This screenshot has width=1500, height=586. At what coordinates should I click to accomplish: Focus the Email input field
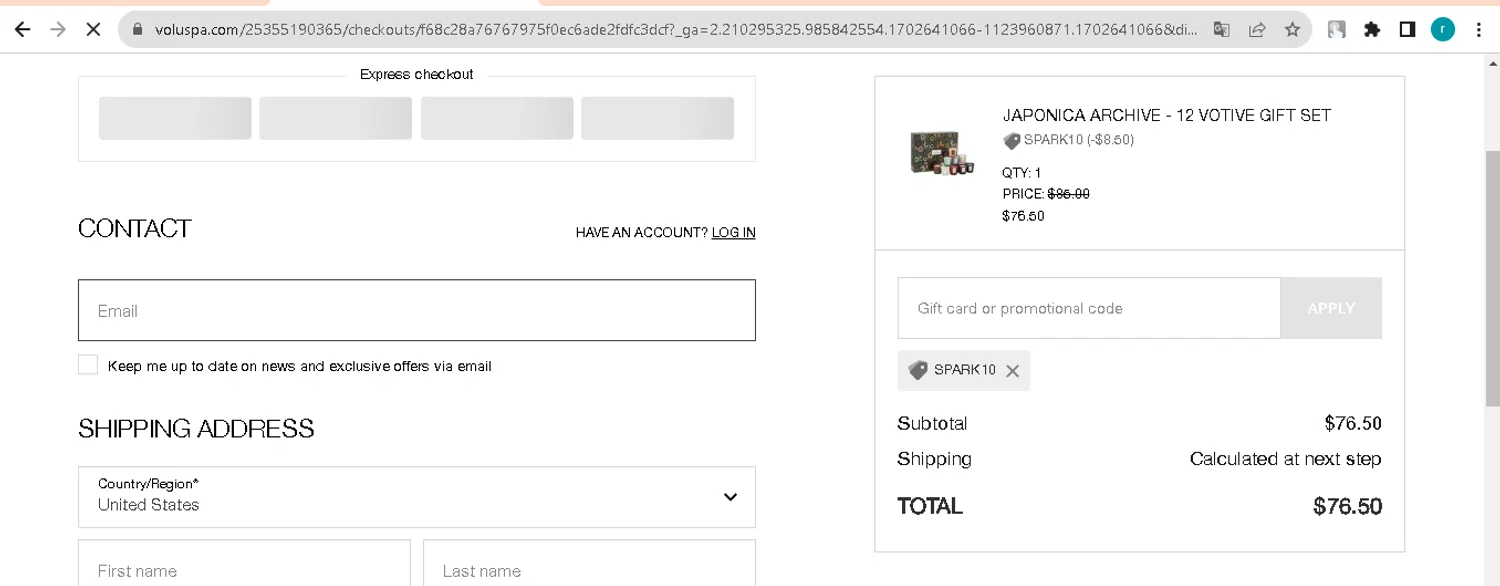pyautogui.click(x=416, y=310)
